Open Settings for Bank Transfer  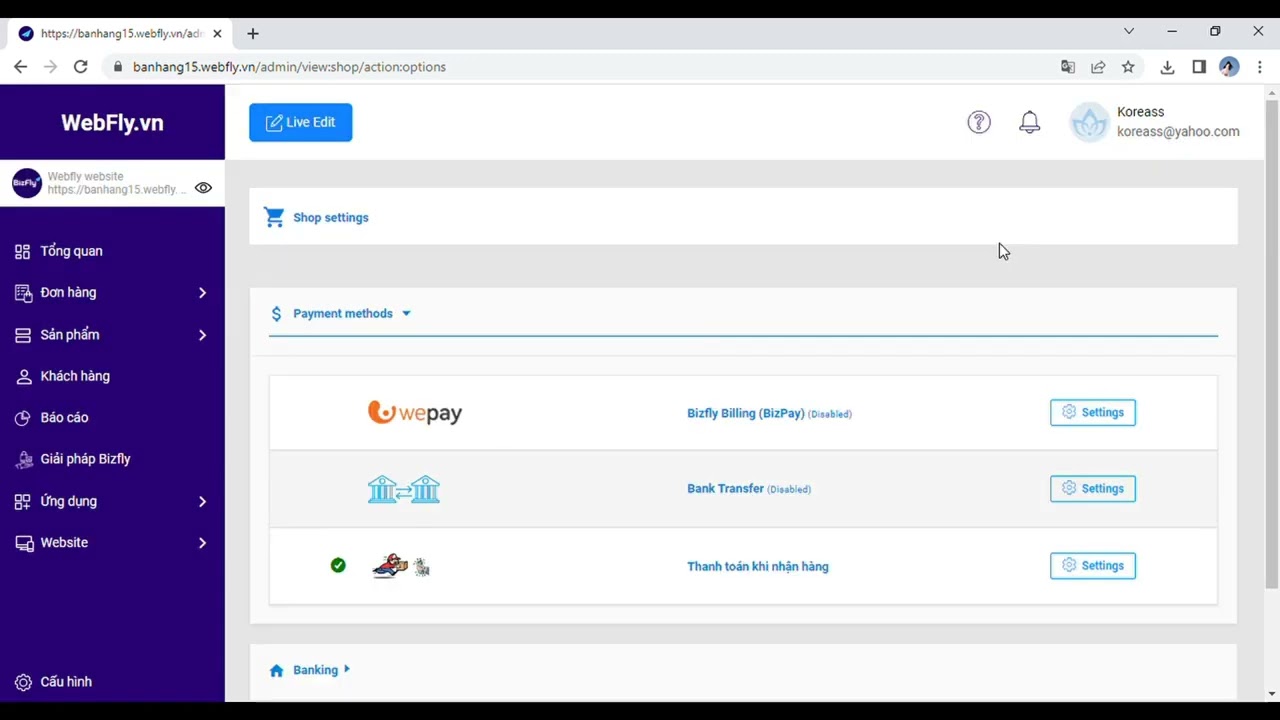pyautogui.click(x=1092, y=489)
